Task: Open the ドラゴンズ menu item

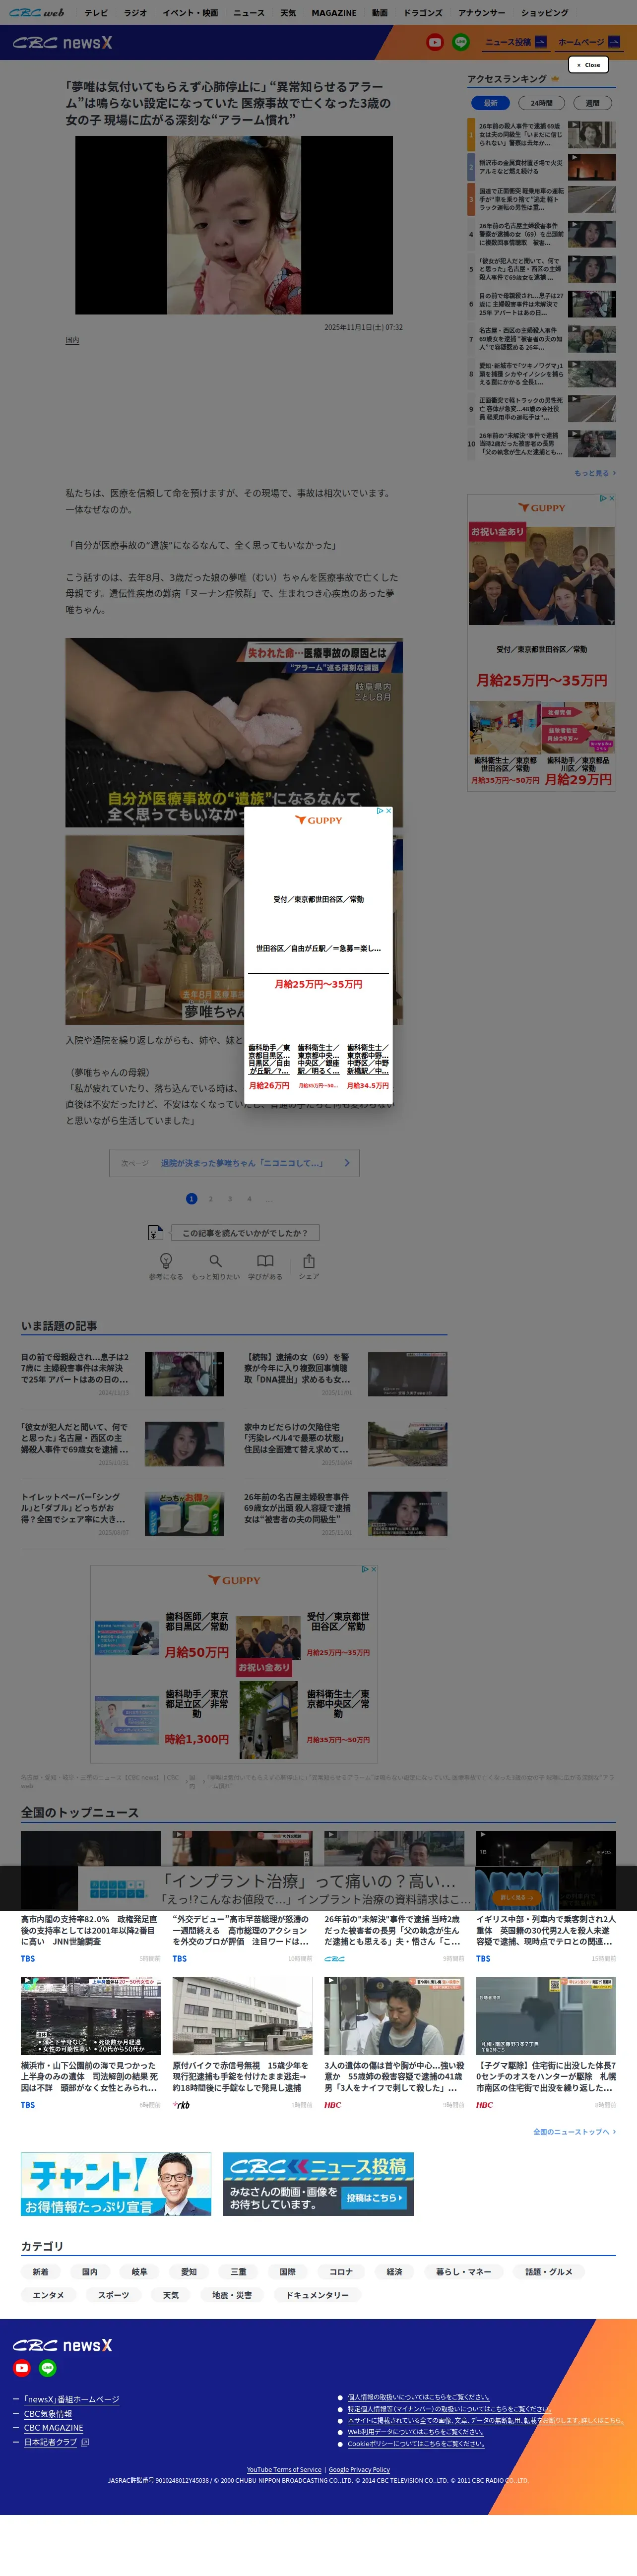Action: [x=423, y=13]
